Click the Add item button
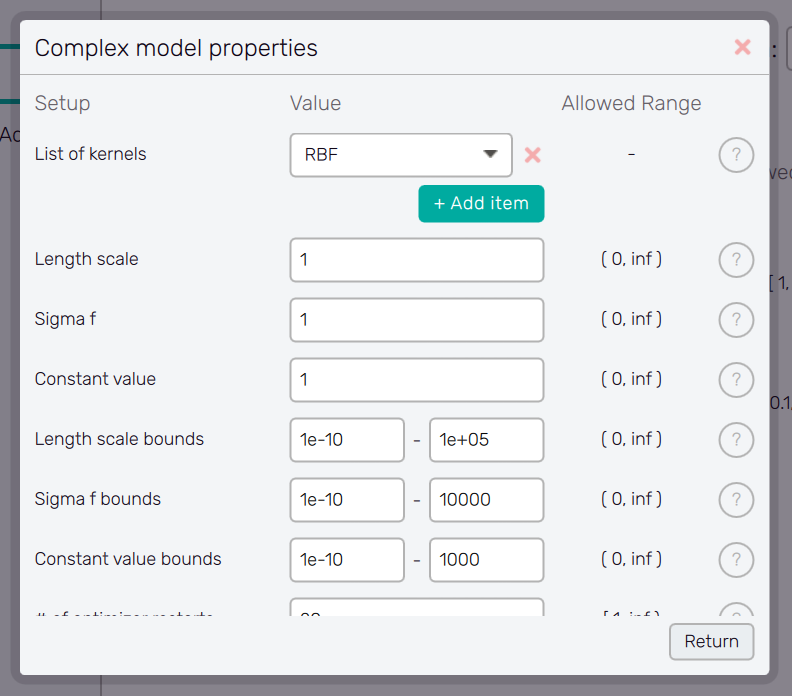This screenshot has height=696, width=792. click(x=481, y=204)
